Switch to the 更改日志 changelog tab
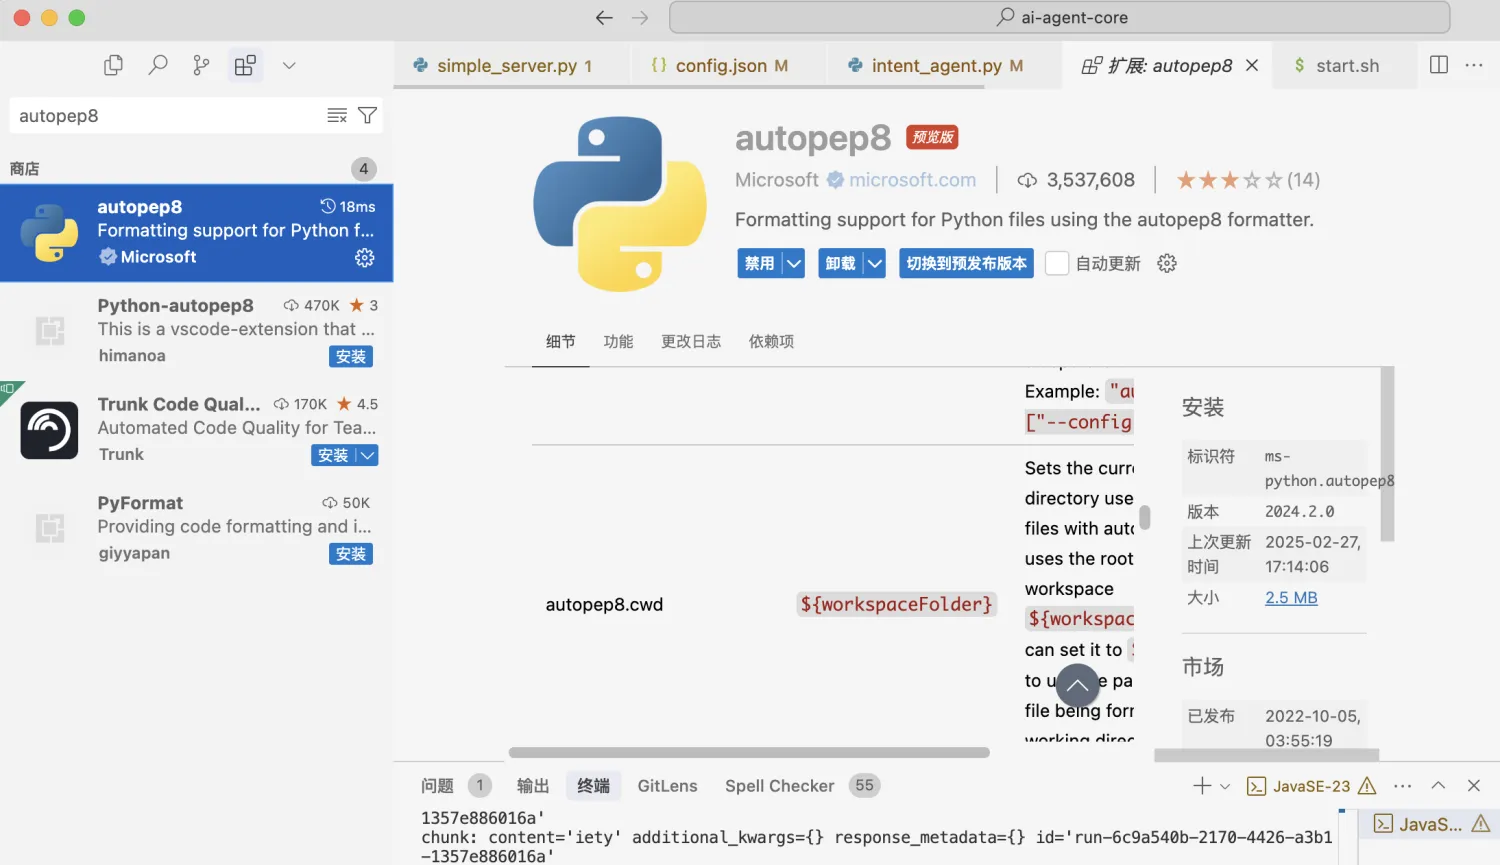The width and height of the screenshot is (1500, 865). click(x=691, y=342)
